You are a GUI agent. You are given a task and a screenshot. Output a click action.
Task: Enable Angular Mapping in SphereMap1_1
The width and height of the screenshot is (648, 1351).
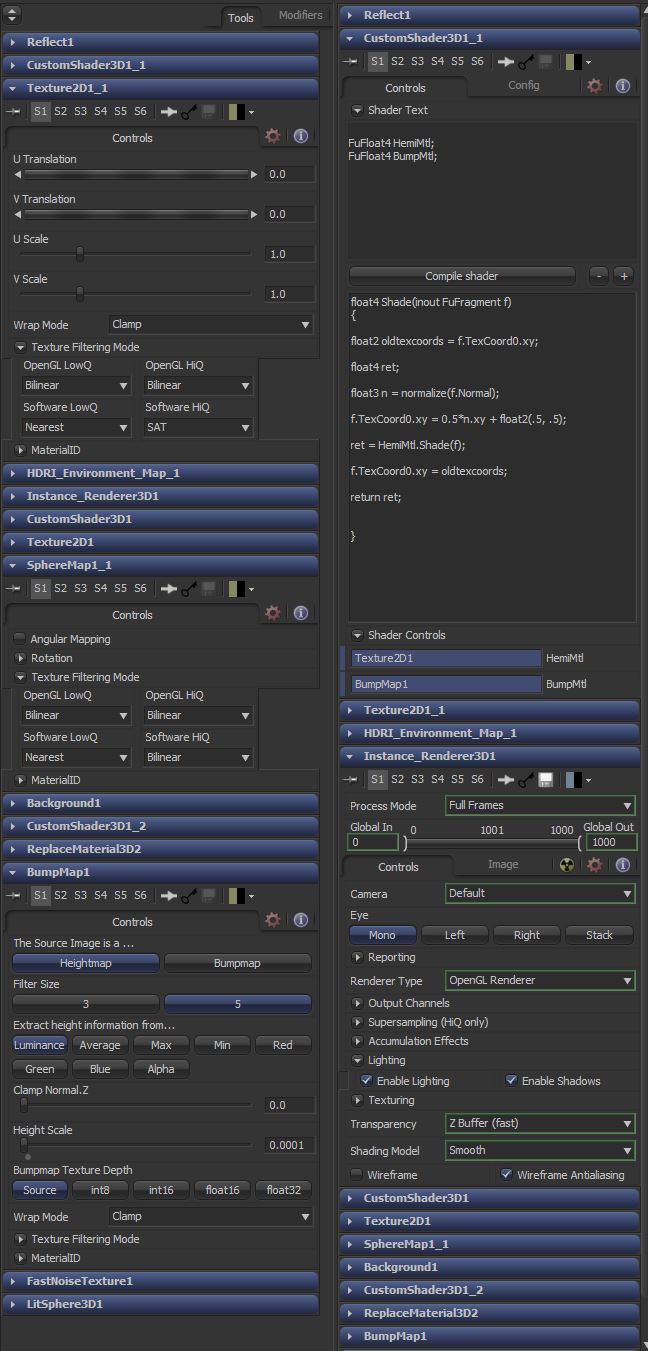coord(20,639)
